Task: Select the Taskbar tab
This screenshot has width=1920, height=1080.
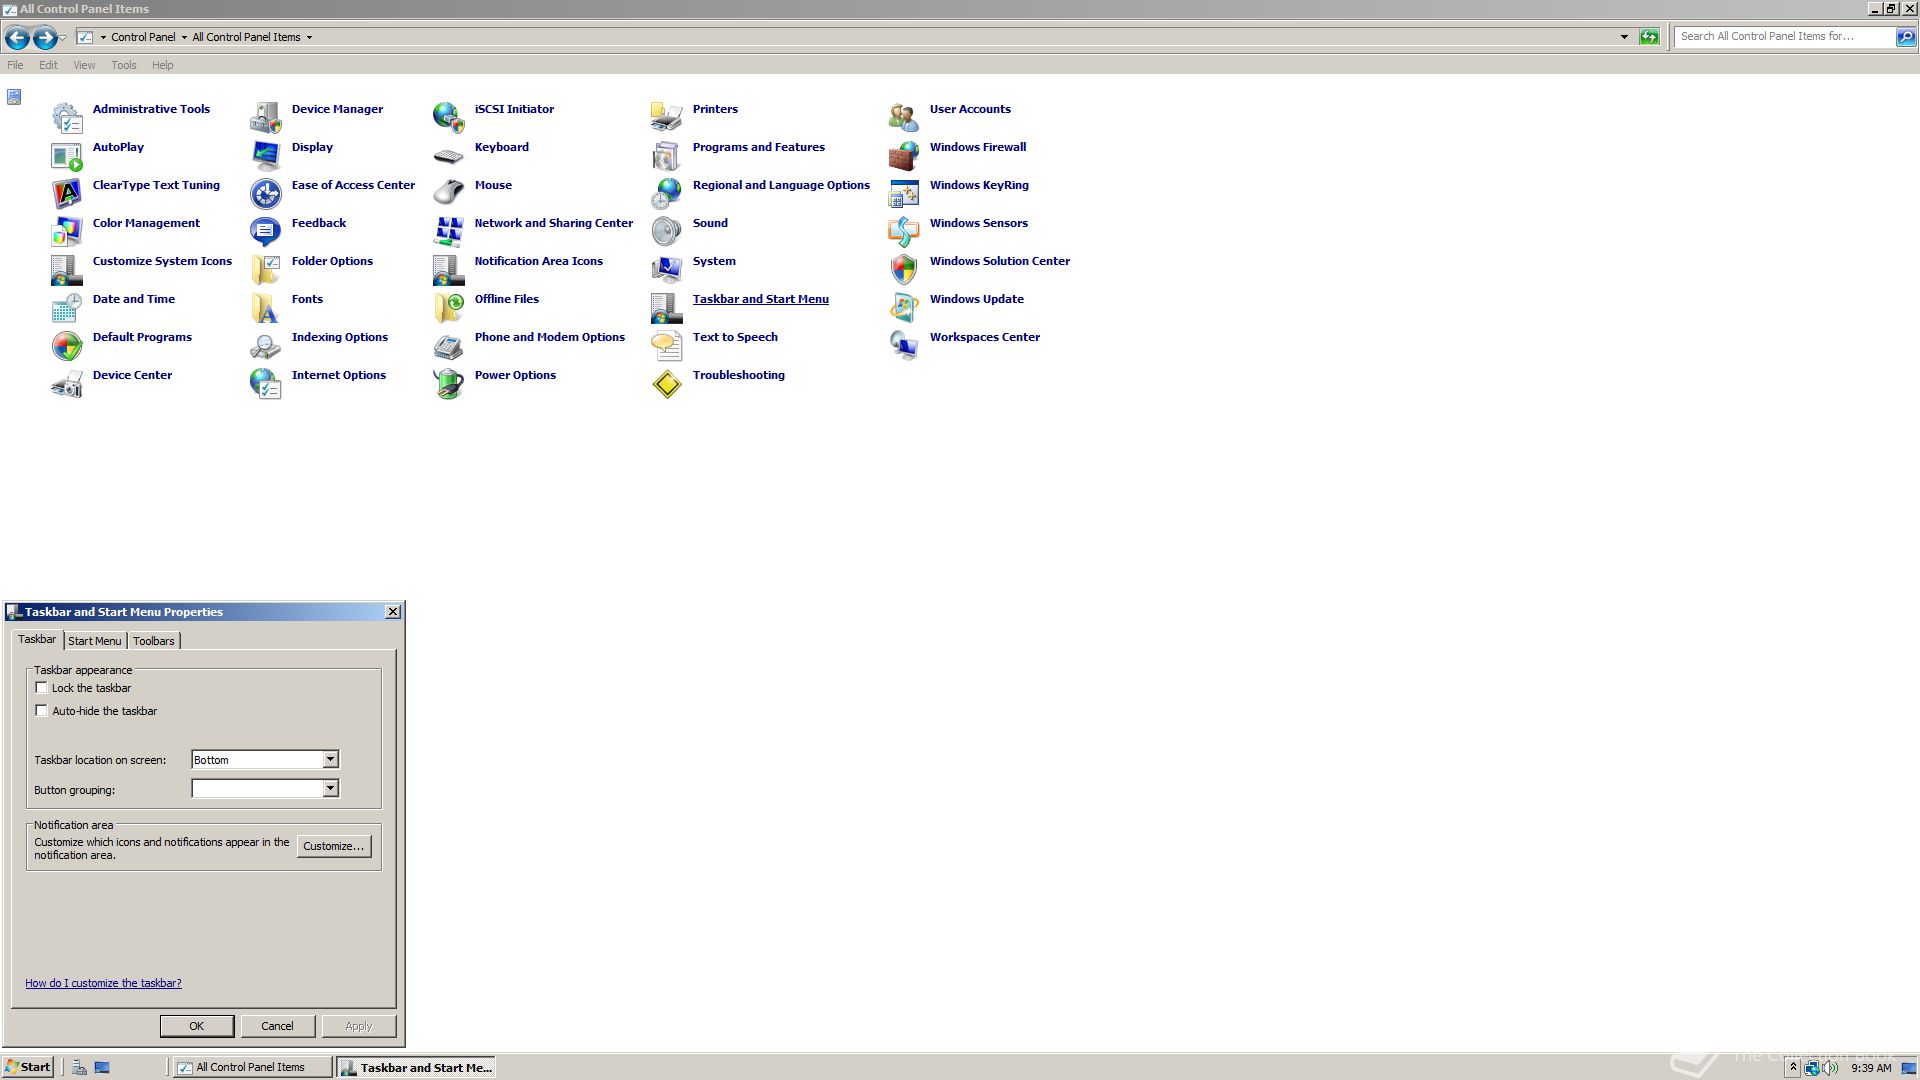Action: click(37, 639)
